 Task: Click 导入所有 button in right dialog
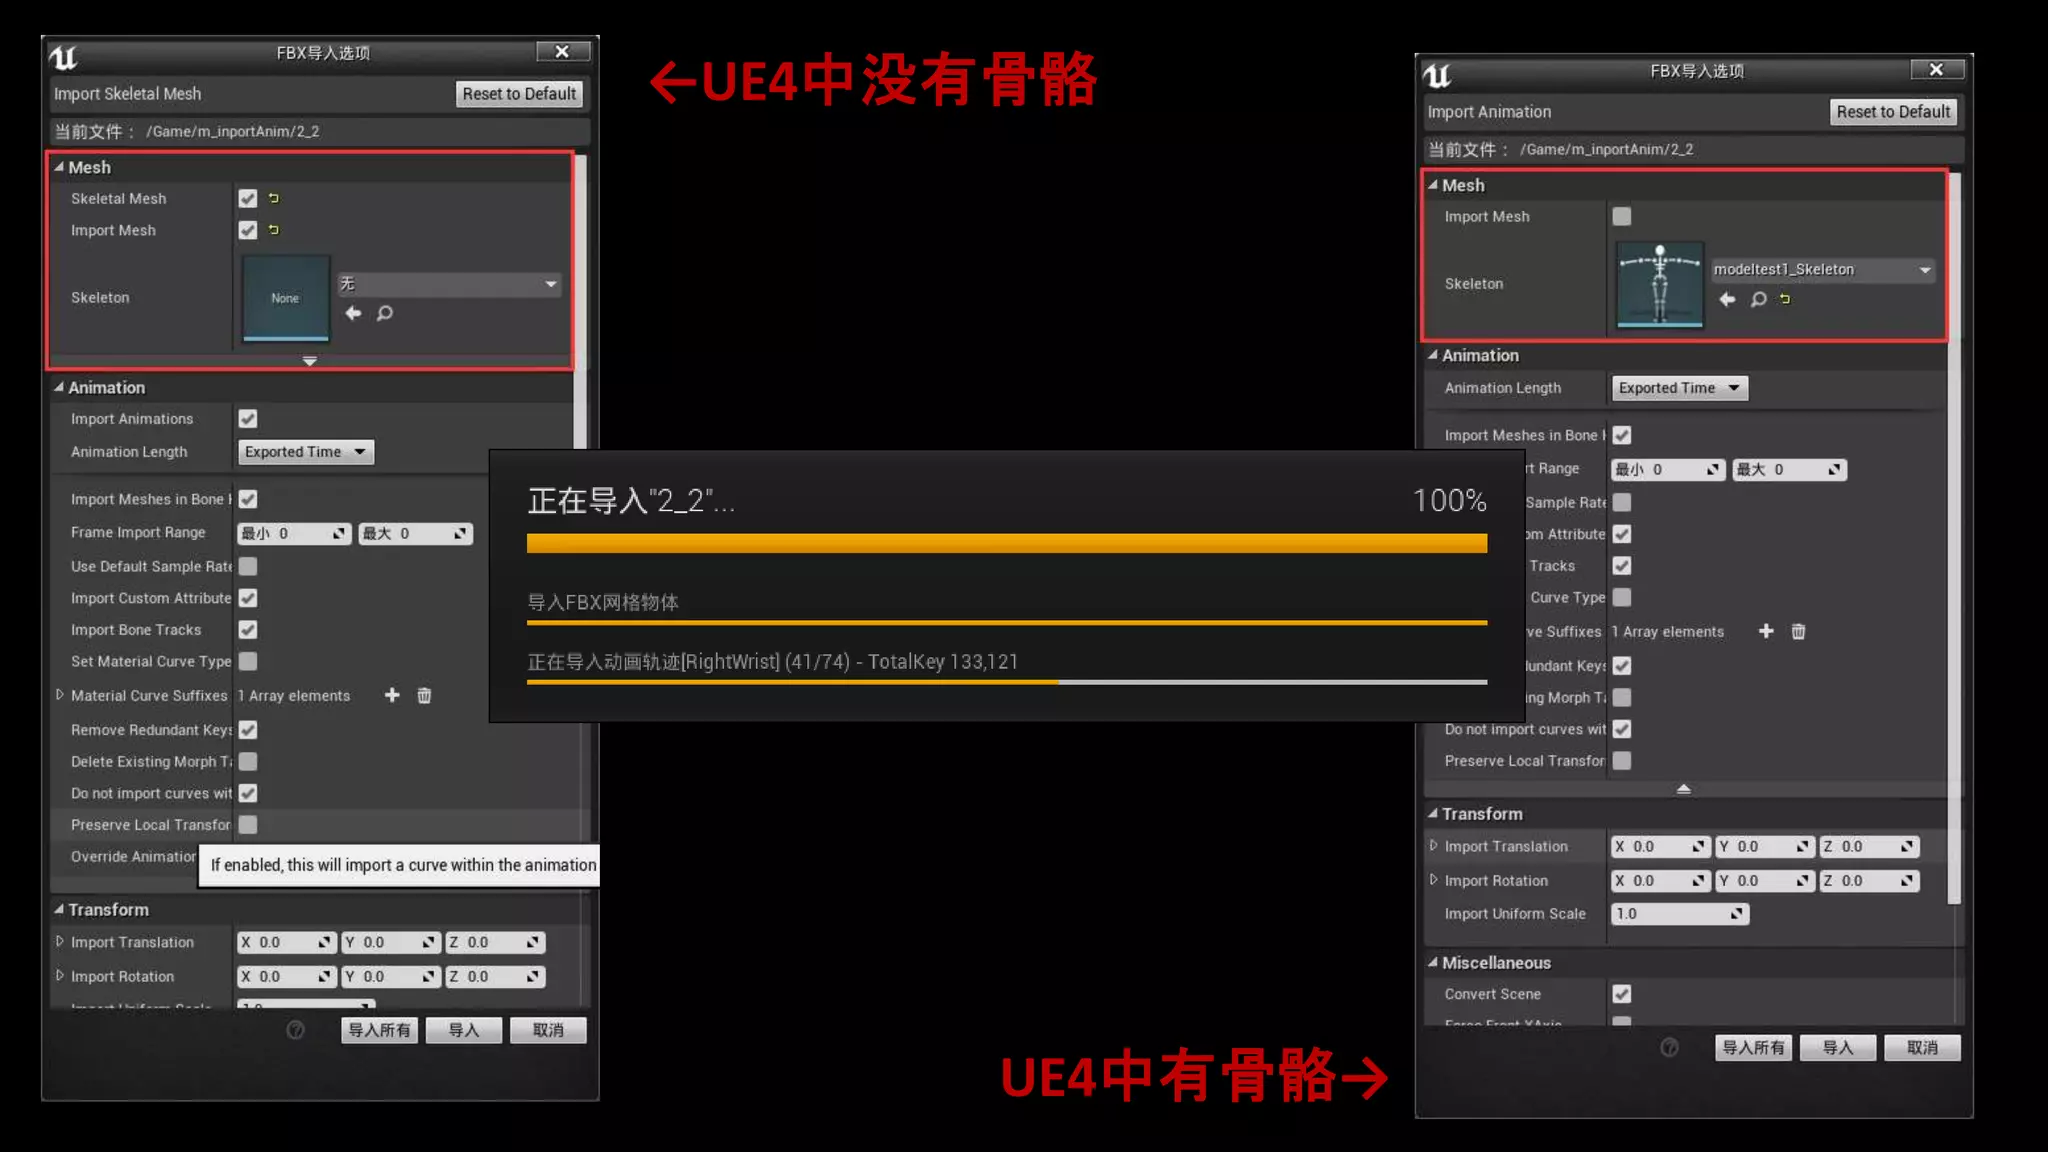[1753, 1047]
